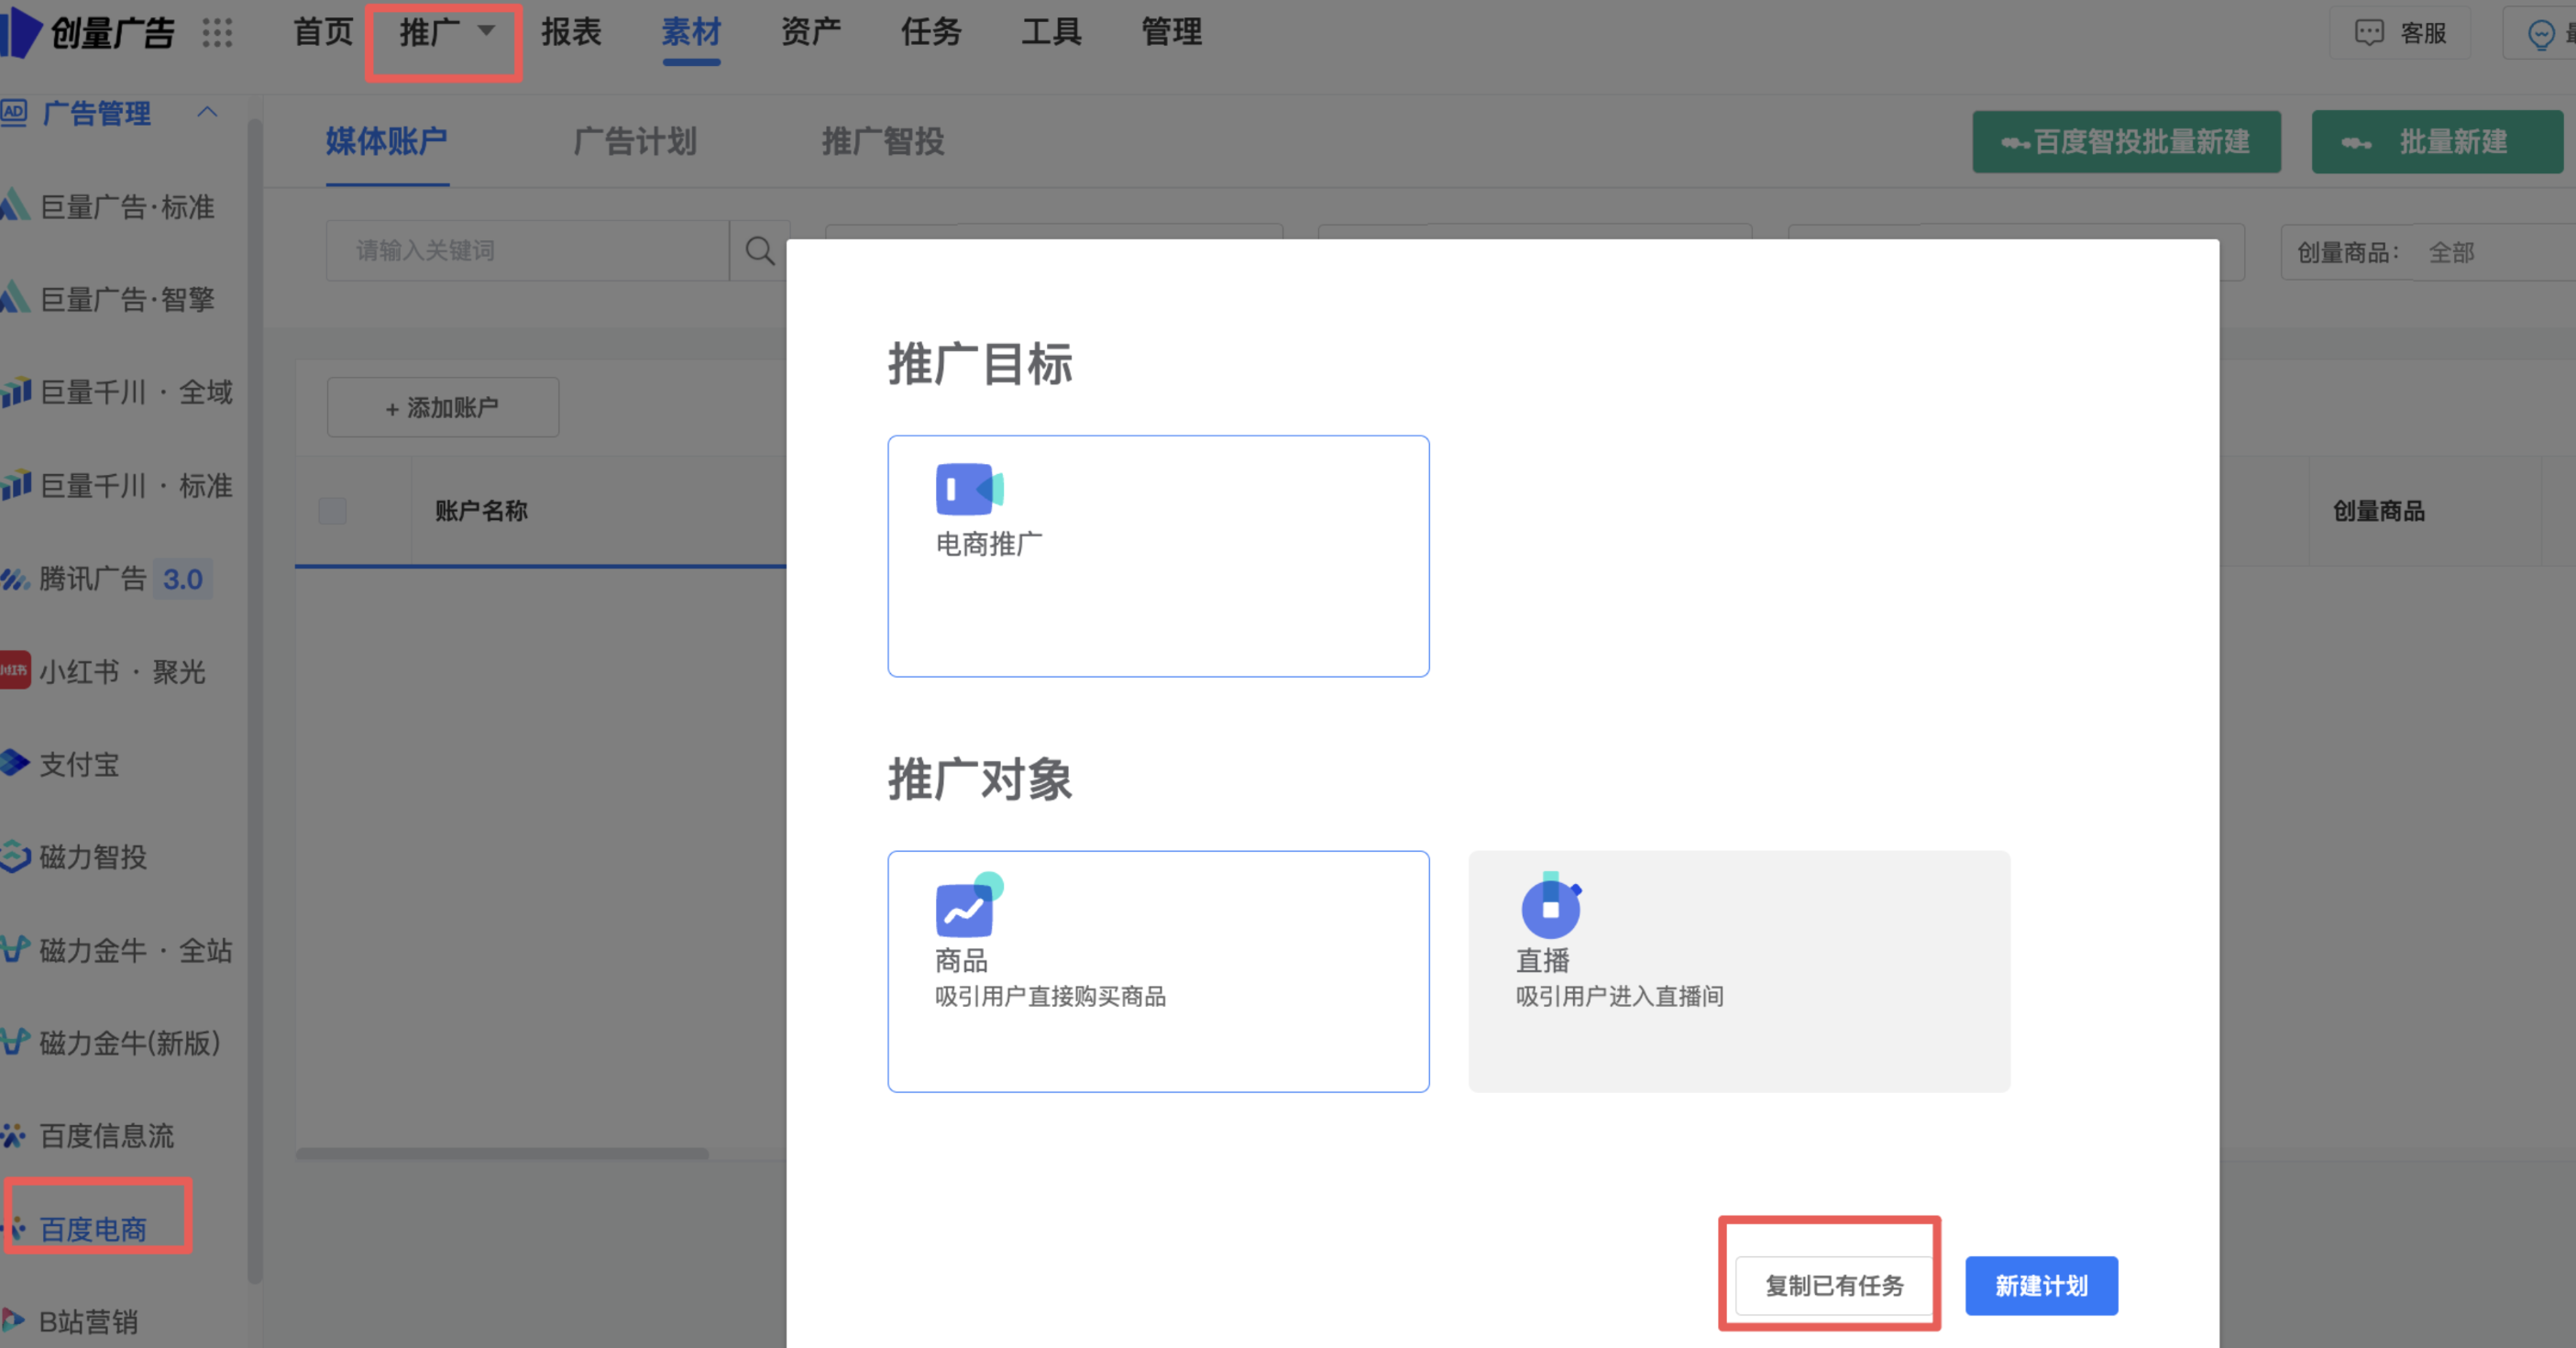Click the search magnifier icon
The image size is (2576, 1348).
[x=760, y=250]
